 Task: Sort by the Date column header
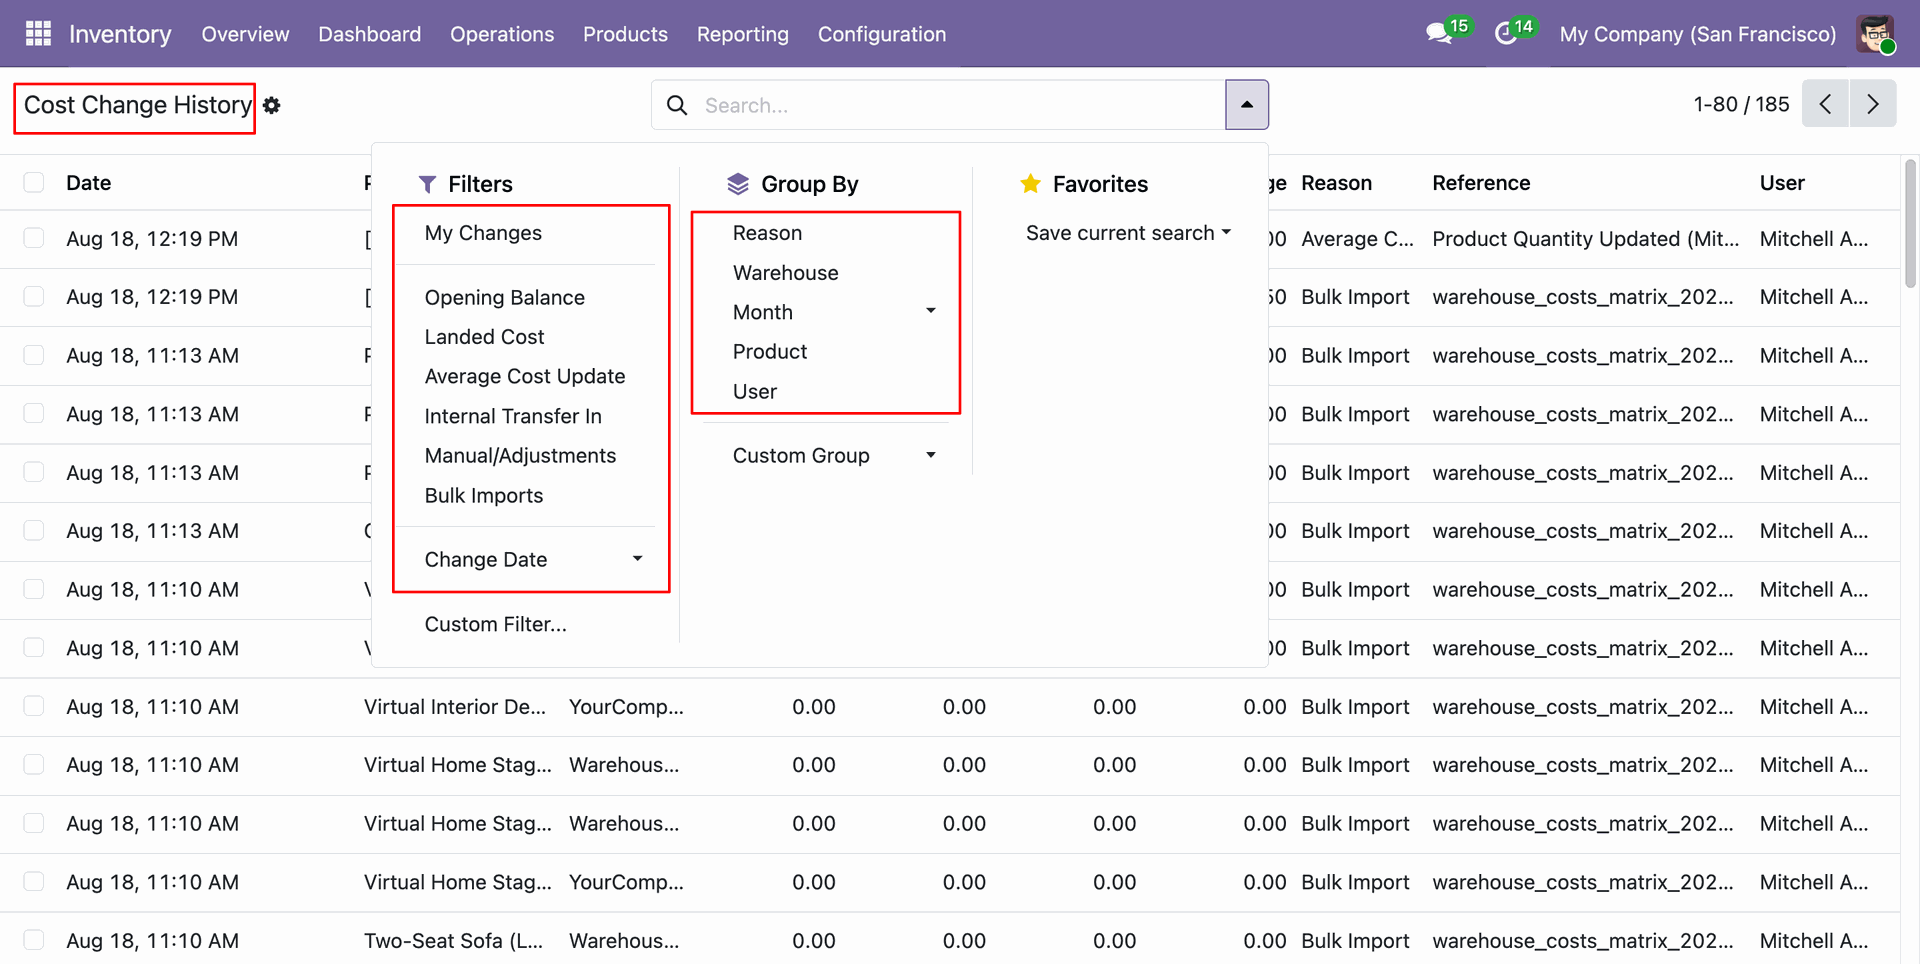[x=88, y=183]
